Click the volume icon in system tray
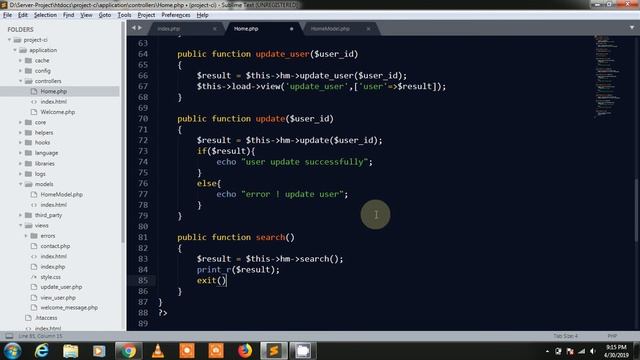640x360 pixels. tap(593, 351)
